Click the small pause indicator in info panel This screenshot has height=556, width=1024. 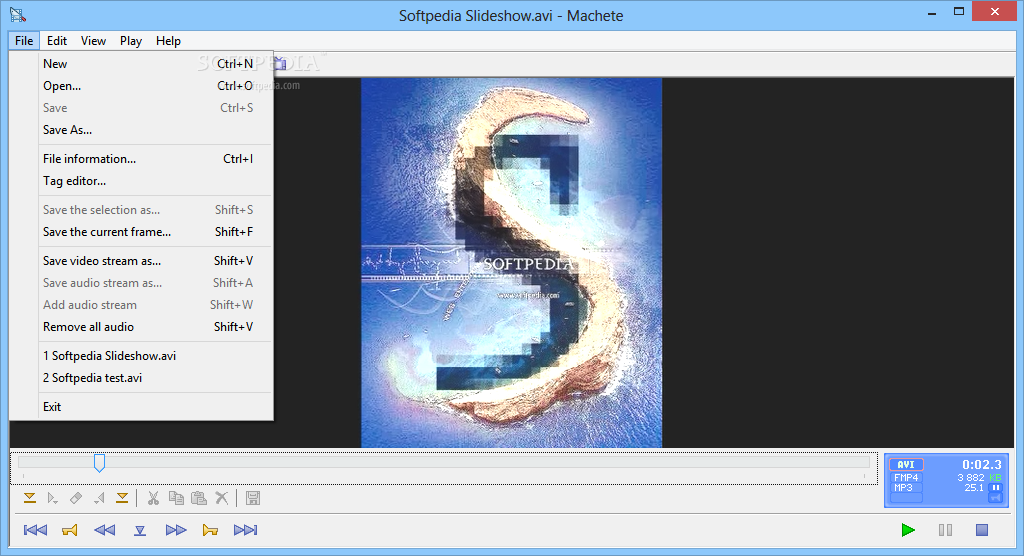tap(996, 487)
